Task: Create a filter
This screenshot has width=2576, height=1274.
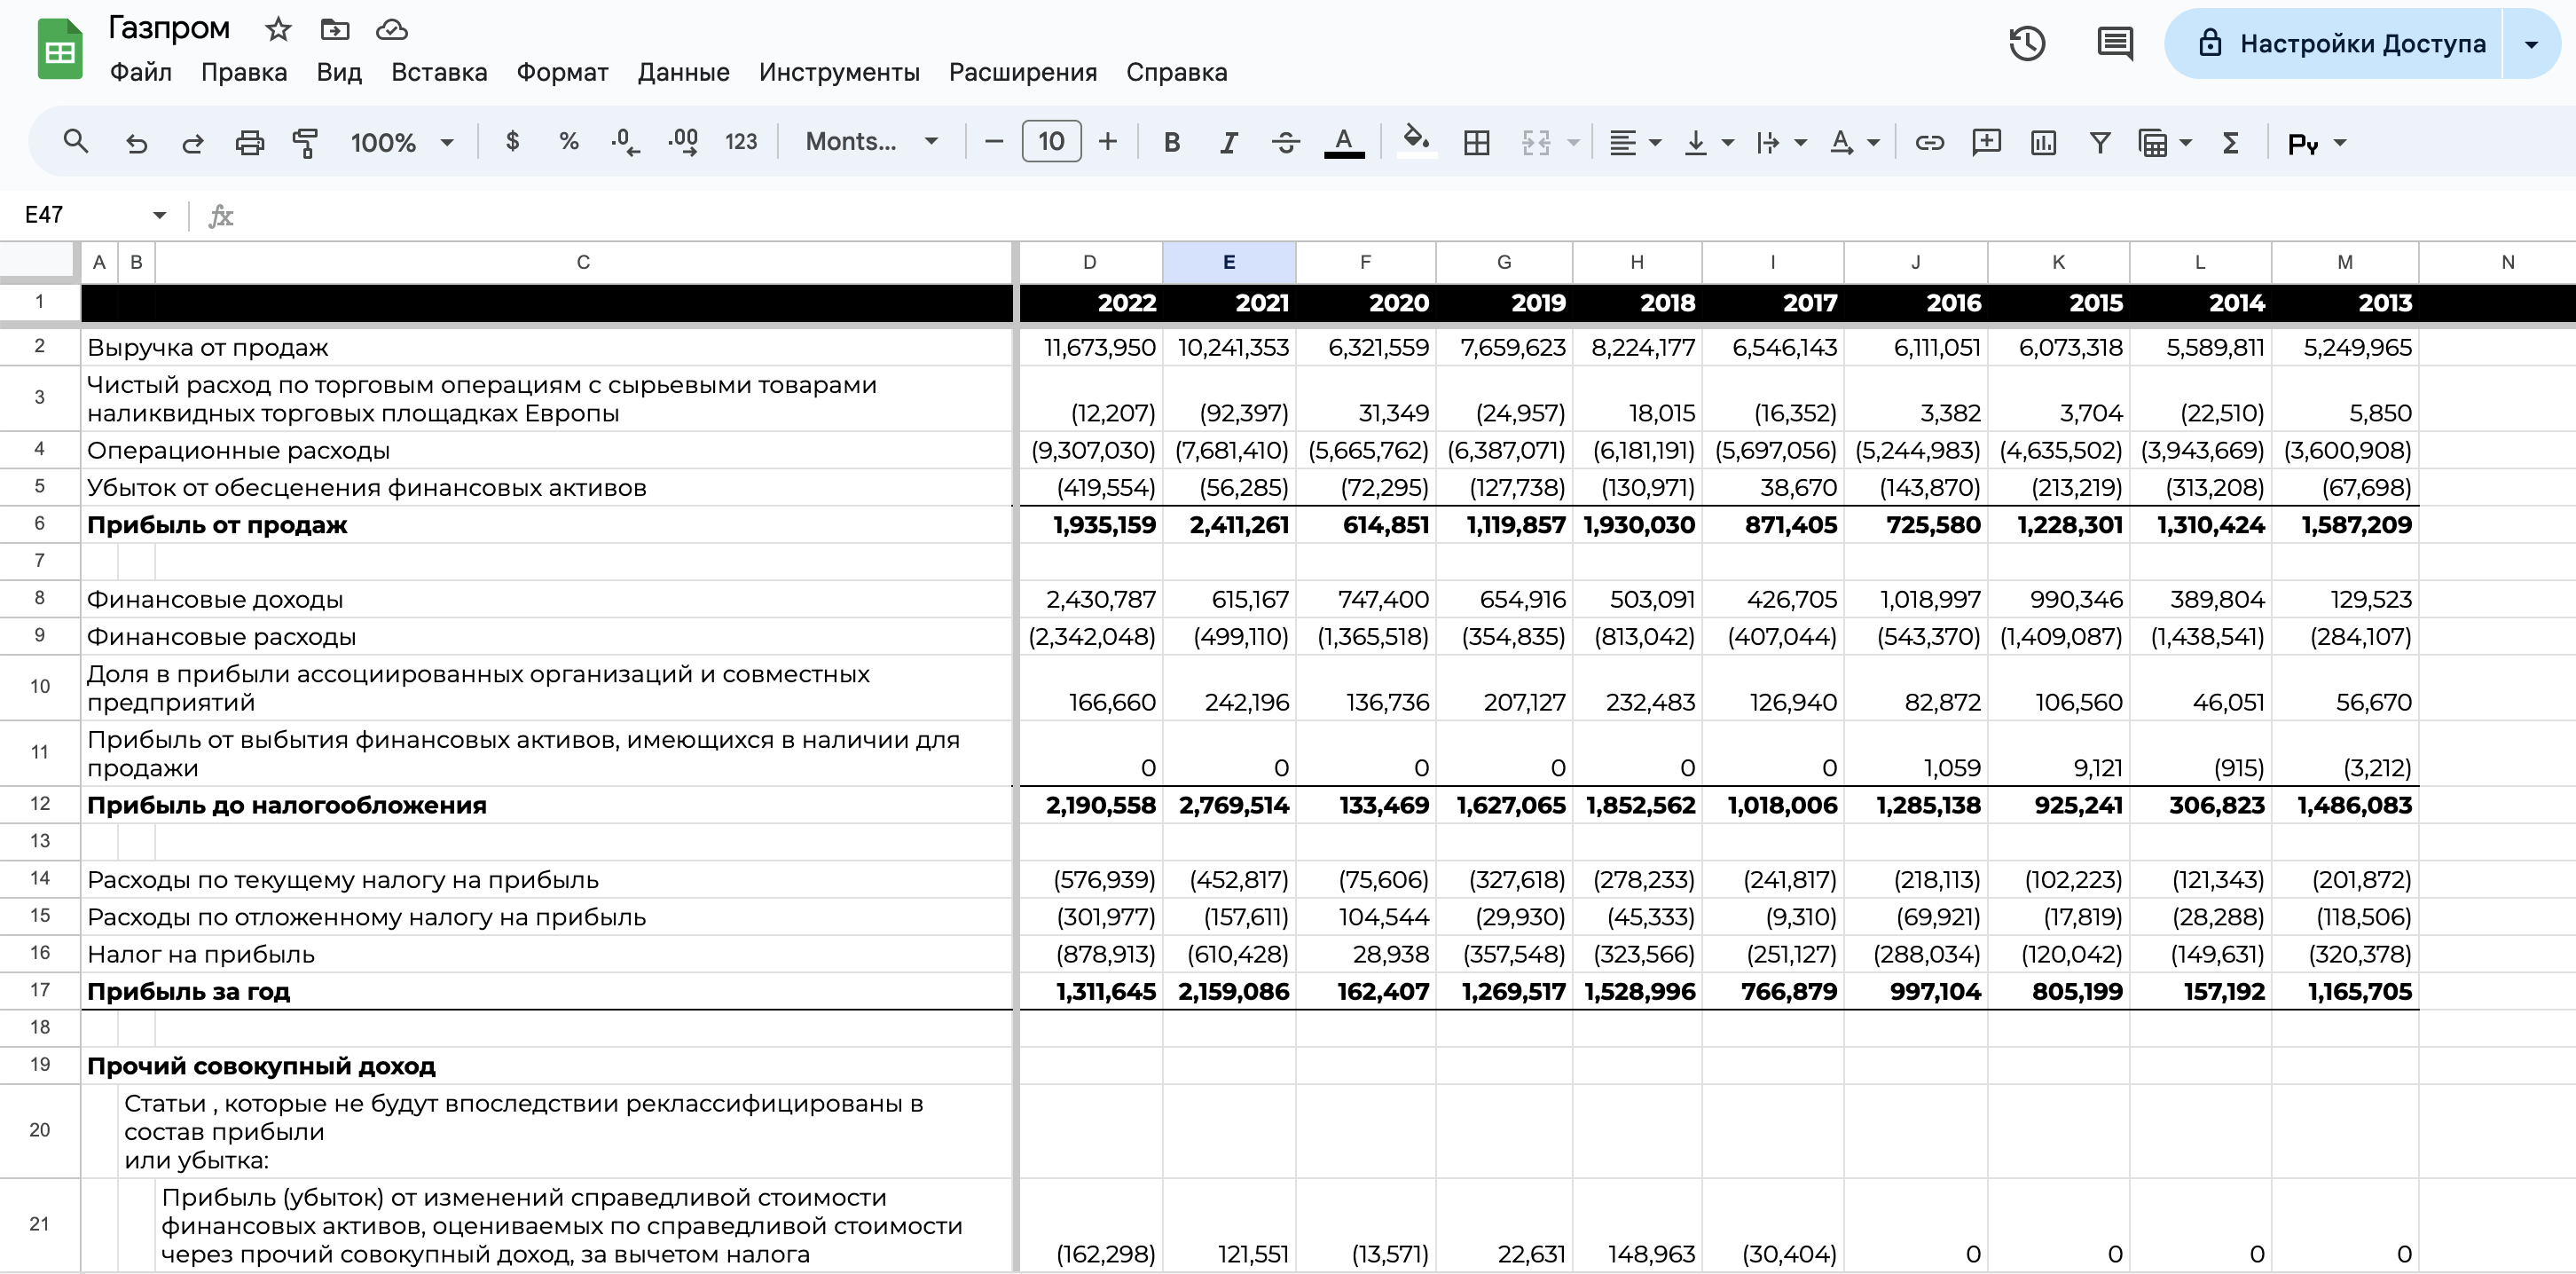Action: tap(2100, 142)
